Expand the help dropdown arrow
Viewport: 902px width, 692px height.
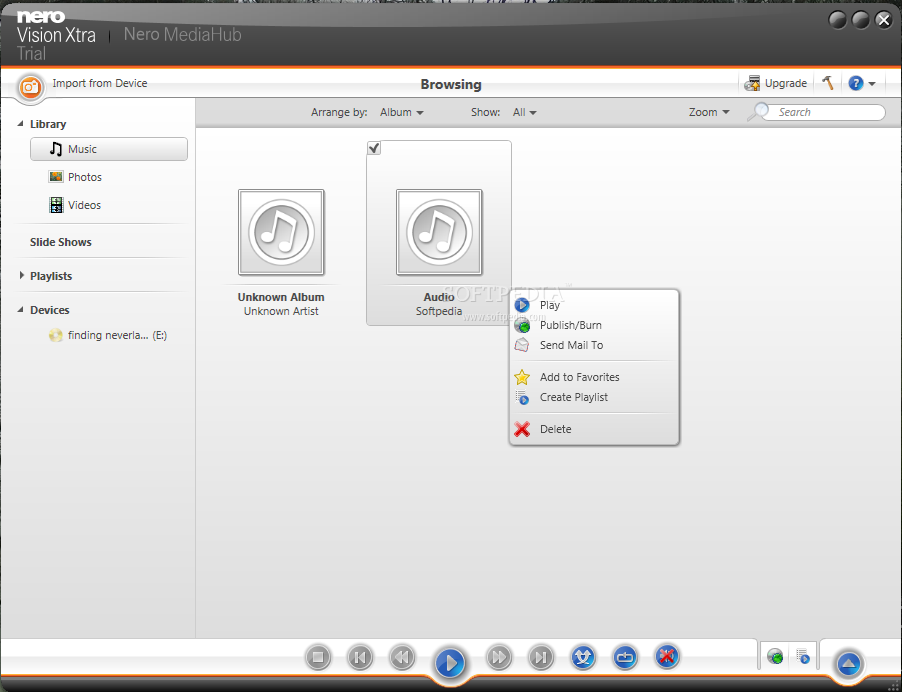tap(872, 84)
